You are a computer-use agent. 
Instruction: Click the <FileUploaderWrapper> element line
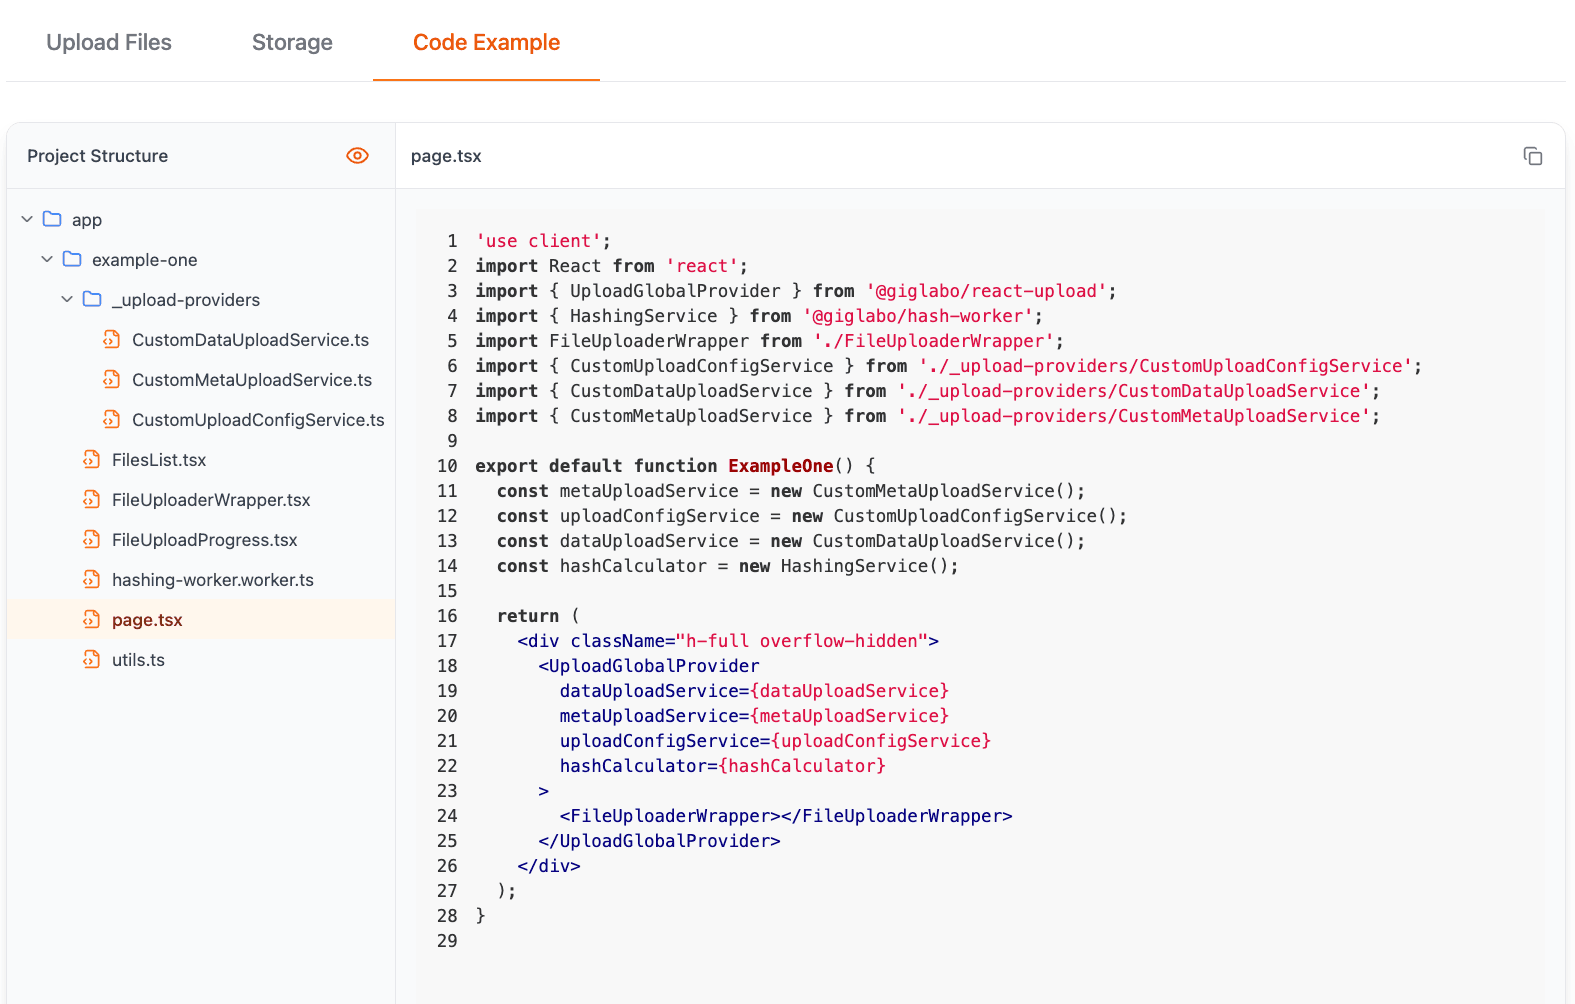[x=786, y=816]
